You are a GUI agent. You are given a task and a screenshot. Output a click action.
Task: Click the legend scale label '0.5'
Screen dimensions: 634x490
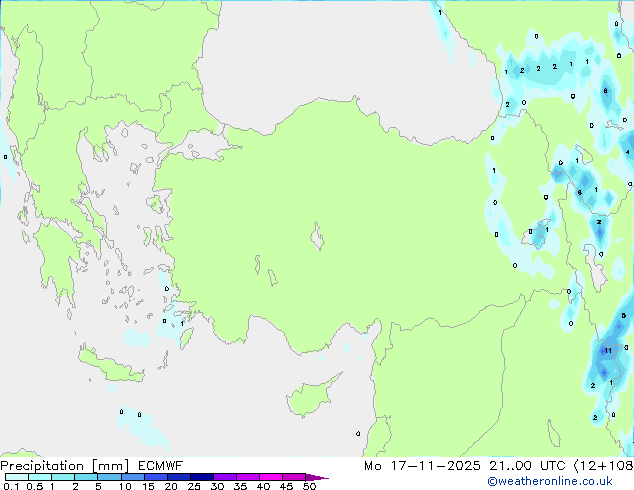35,486
